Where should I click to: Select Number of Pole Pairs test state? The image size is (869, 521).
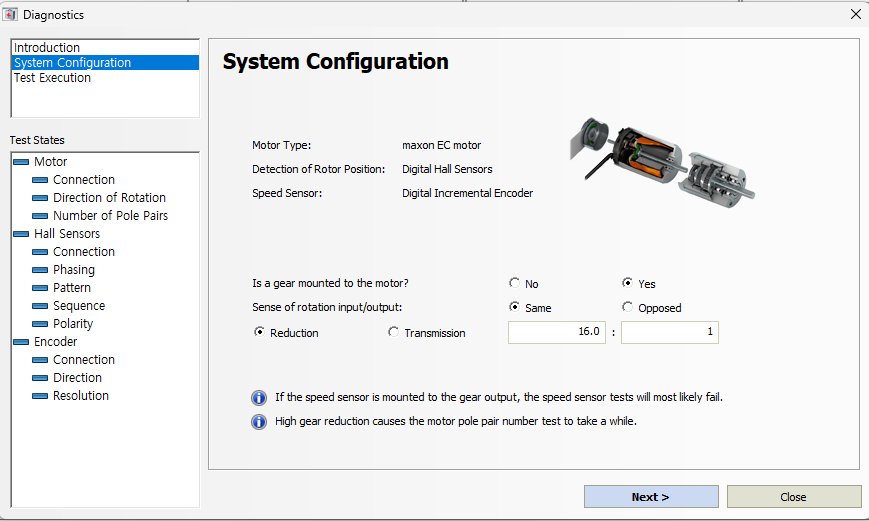point(110,216)
